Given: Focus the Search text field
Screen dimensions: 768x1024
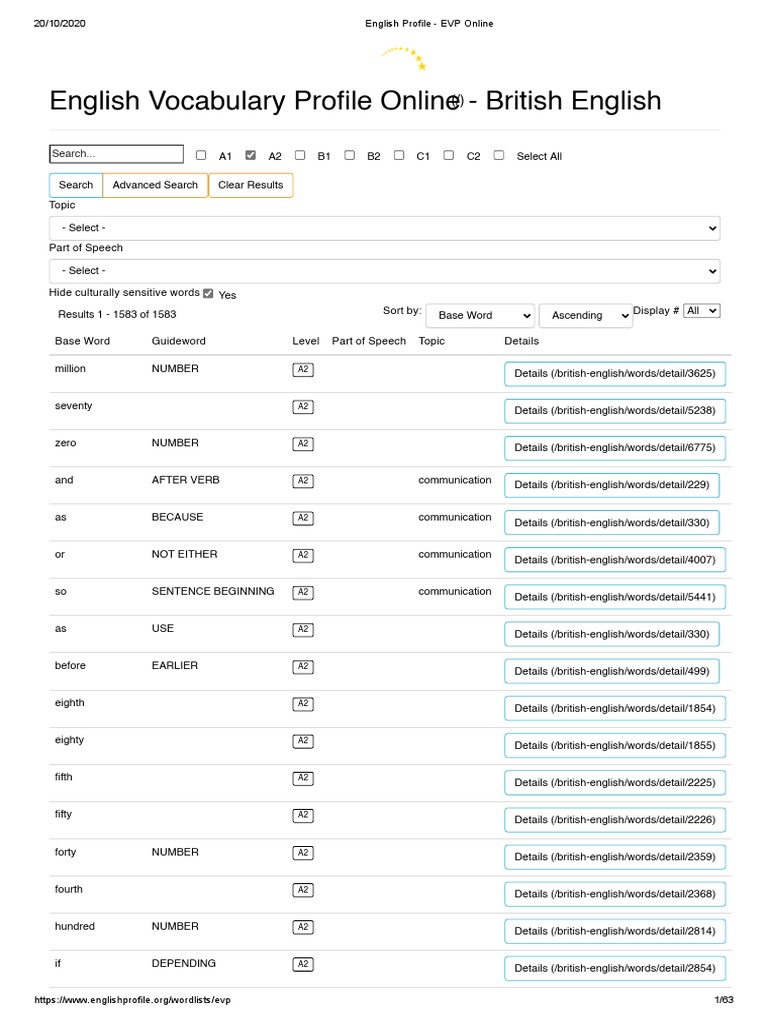Looking at the screenshot, I should 116,154.
